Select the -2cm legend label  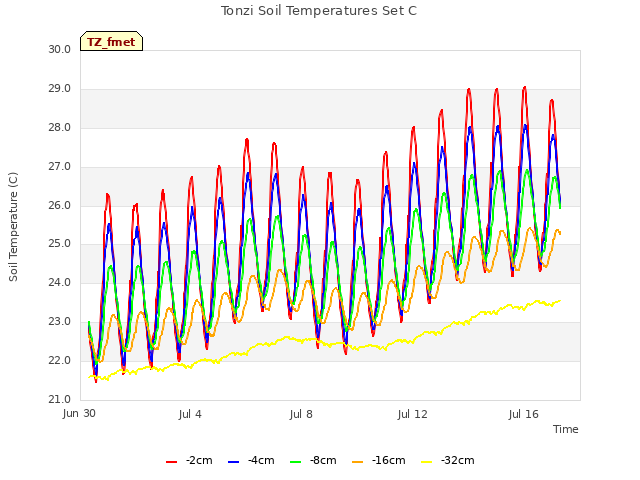tap(199, 460)
